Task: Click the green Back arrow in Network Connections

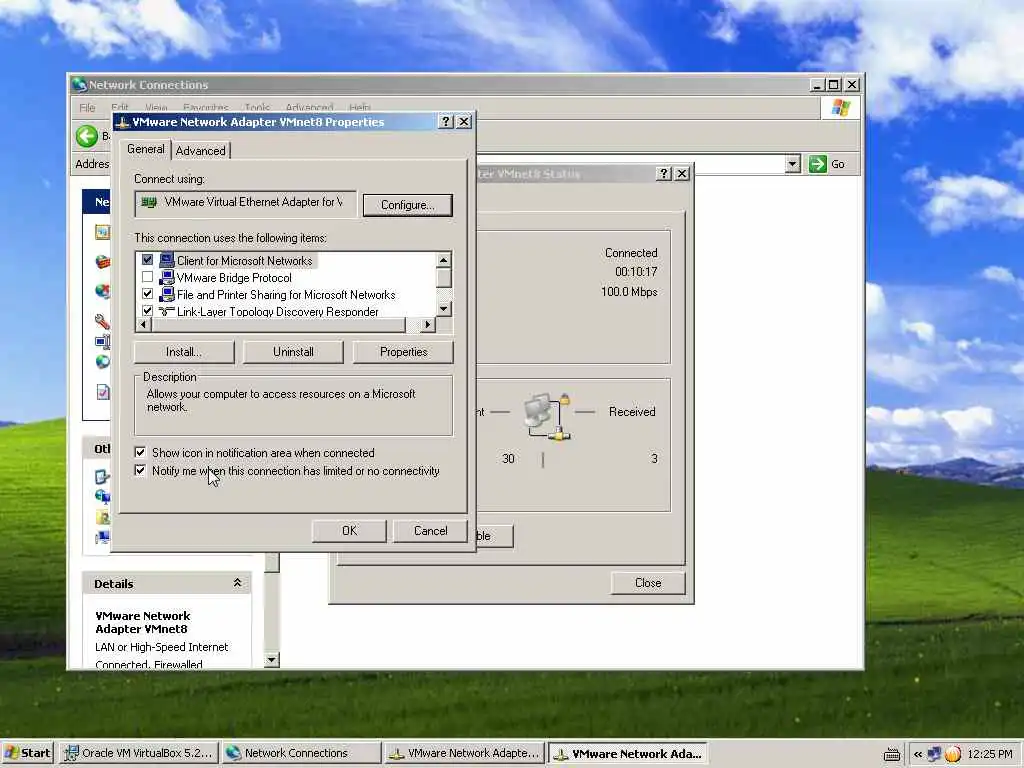Action: (87, 136)
